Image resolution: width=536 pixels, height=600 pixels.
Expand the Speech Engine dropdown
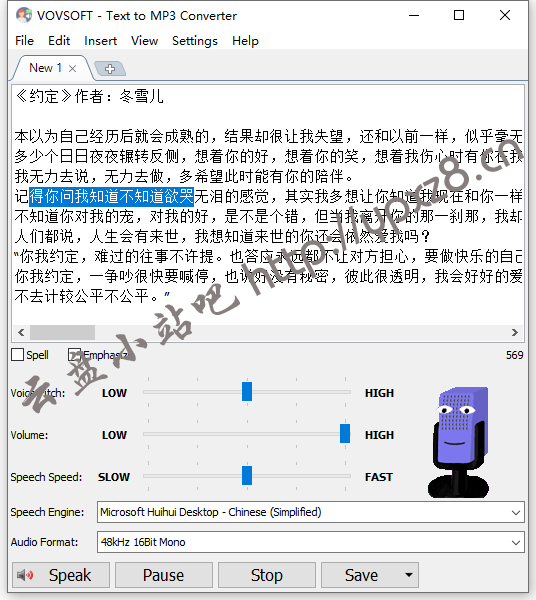pyautogui.click(x=516, y=512)
